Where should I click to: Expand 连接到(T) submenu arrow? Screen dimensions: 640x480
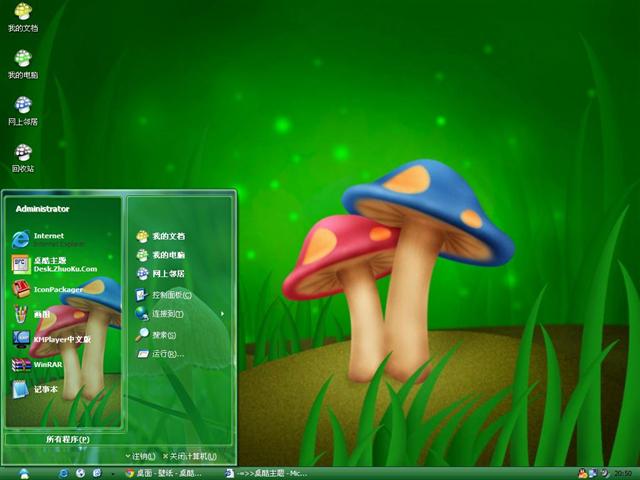tap(222, 313)
